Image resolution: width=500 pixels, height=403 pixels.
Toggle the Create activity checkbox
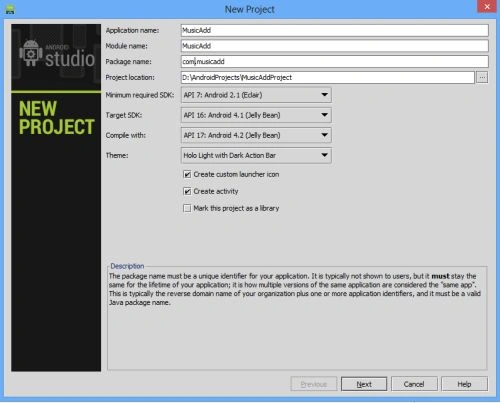[x=187, y=191]
